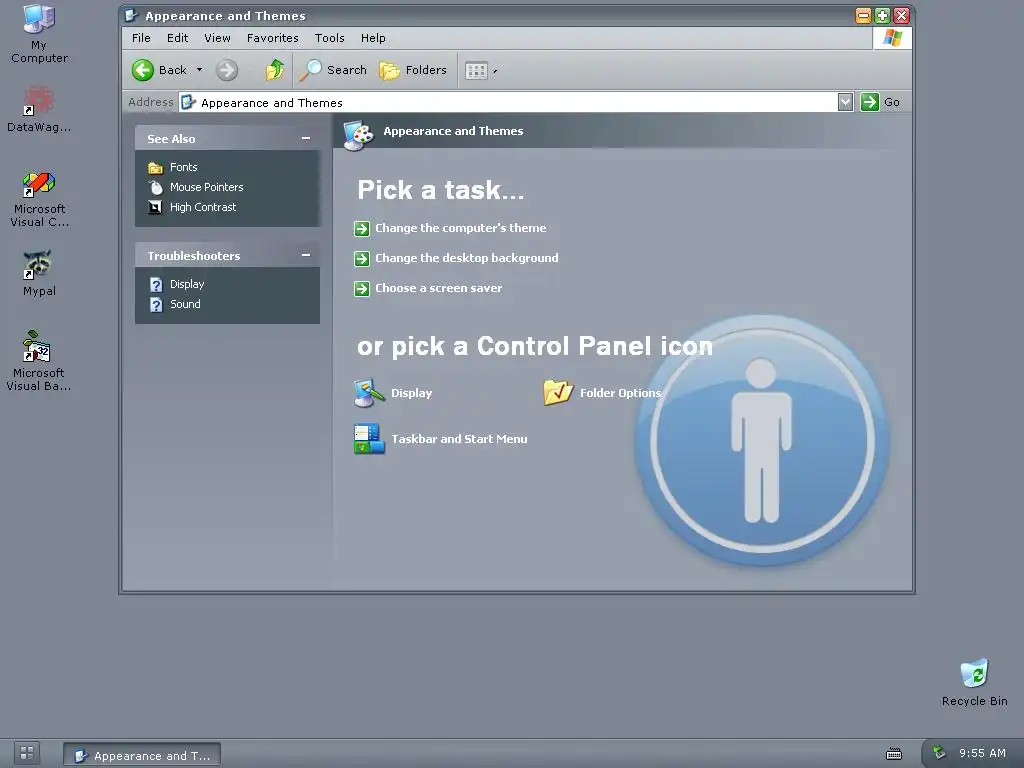The width and height of the screenshot is (1024, 768).
Task: Open the Display control panel icon
Action: 369,393
